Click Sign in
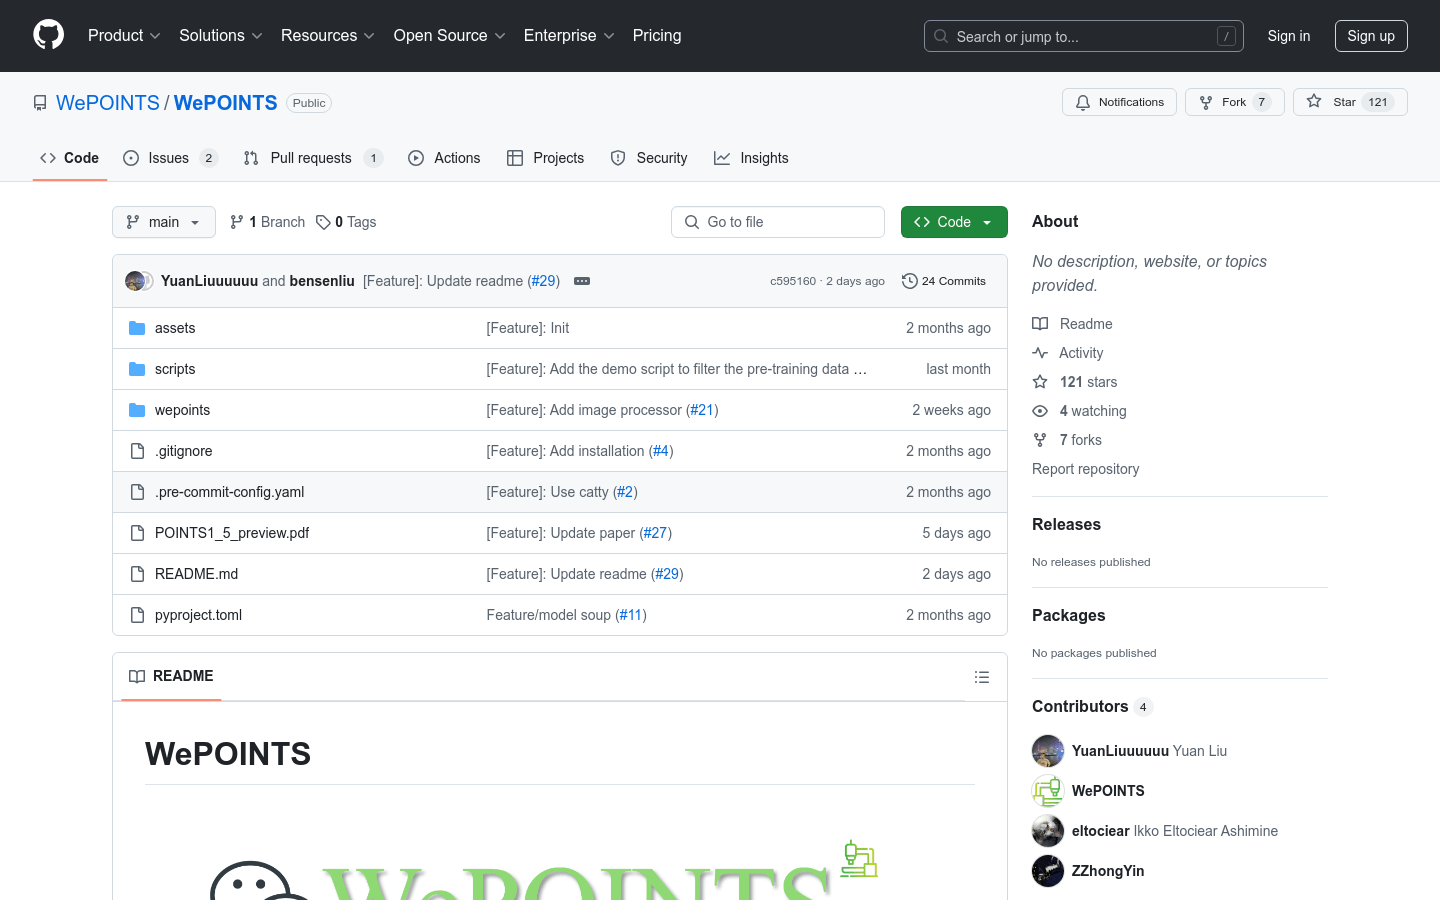Image resolution: width=1440 pixels, height=900 pixels. point(1288,36)
